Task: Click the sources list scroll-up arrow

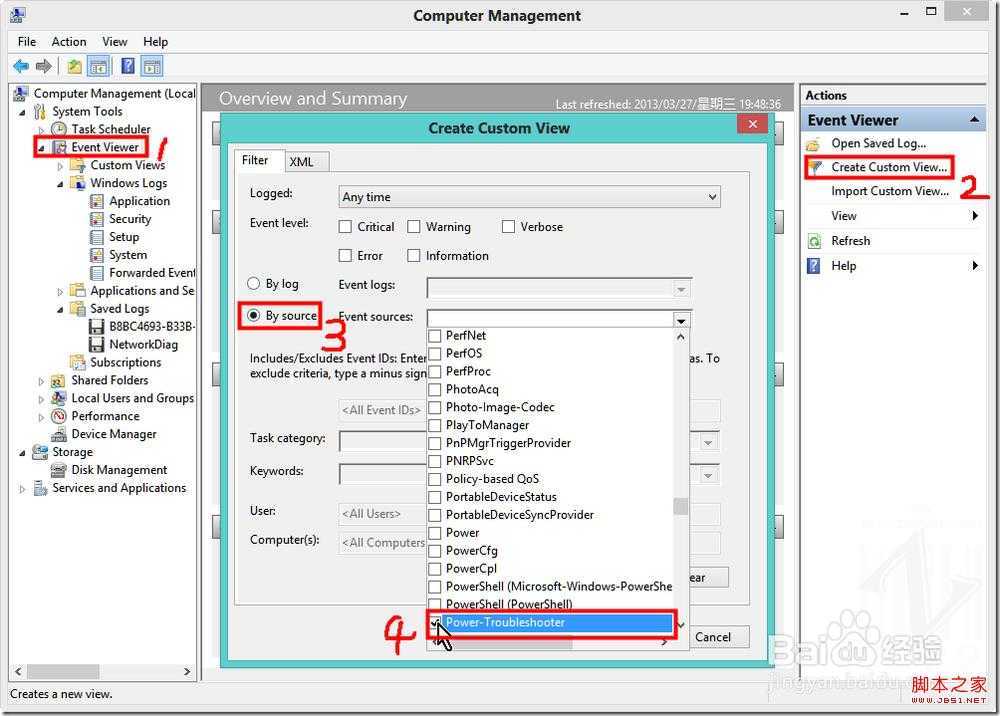Action: [680, 337]
